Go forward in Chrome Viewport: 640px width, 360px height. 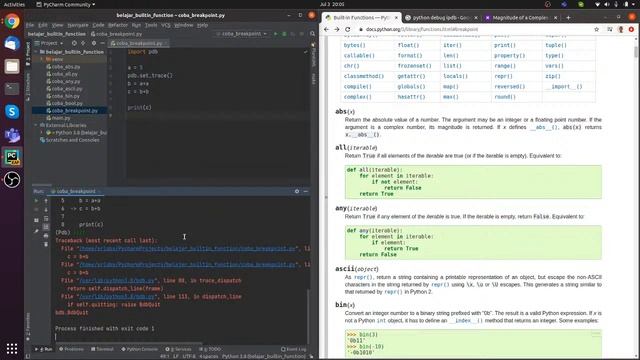pyautogui.click(x=337, y=29)
